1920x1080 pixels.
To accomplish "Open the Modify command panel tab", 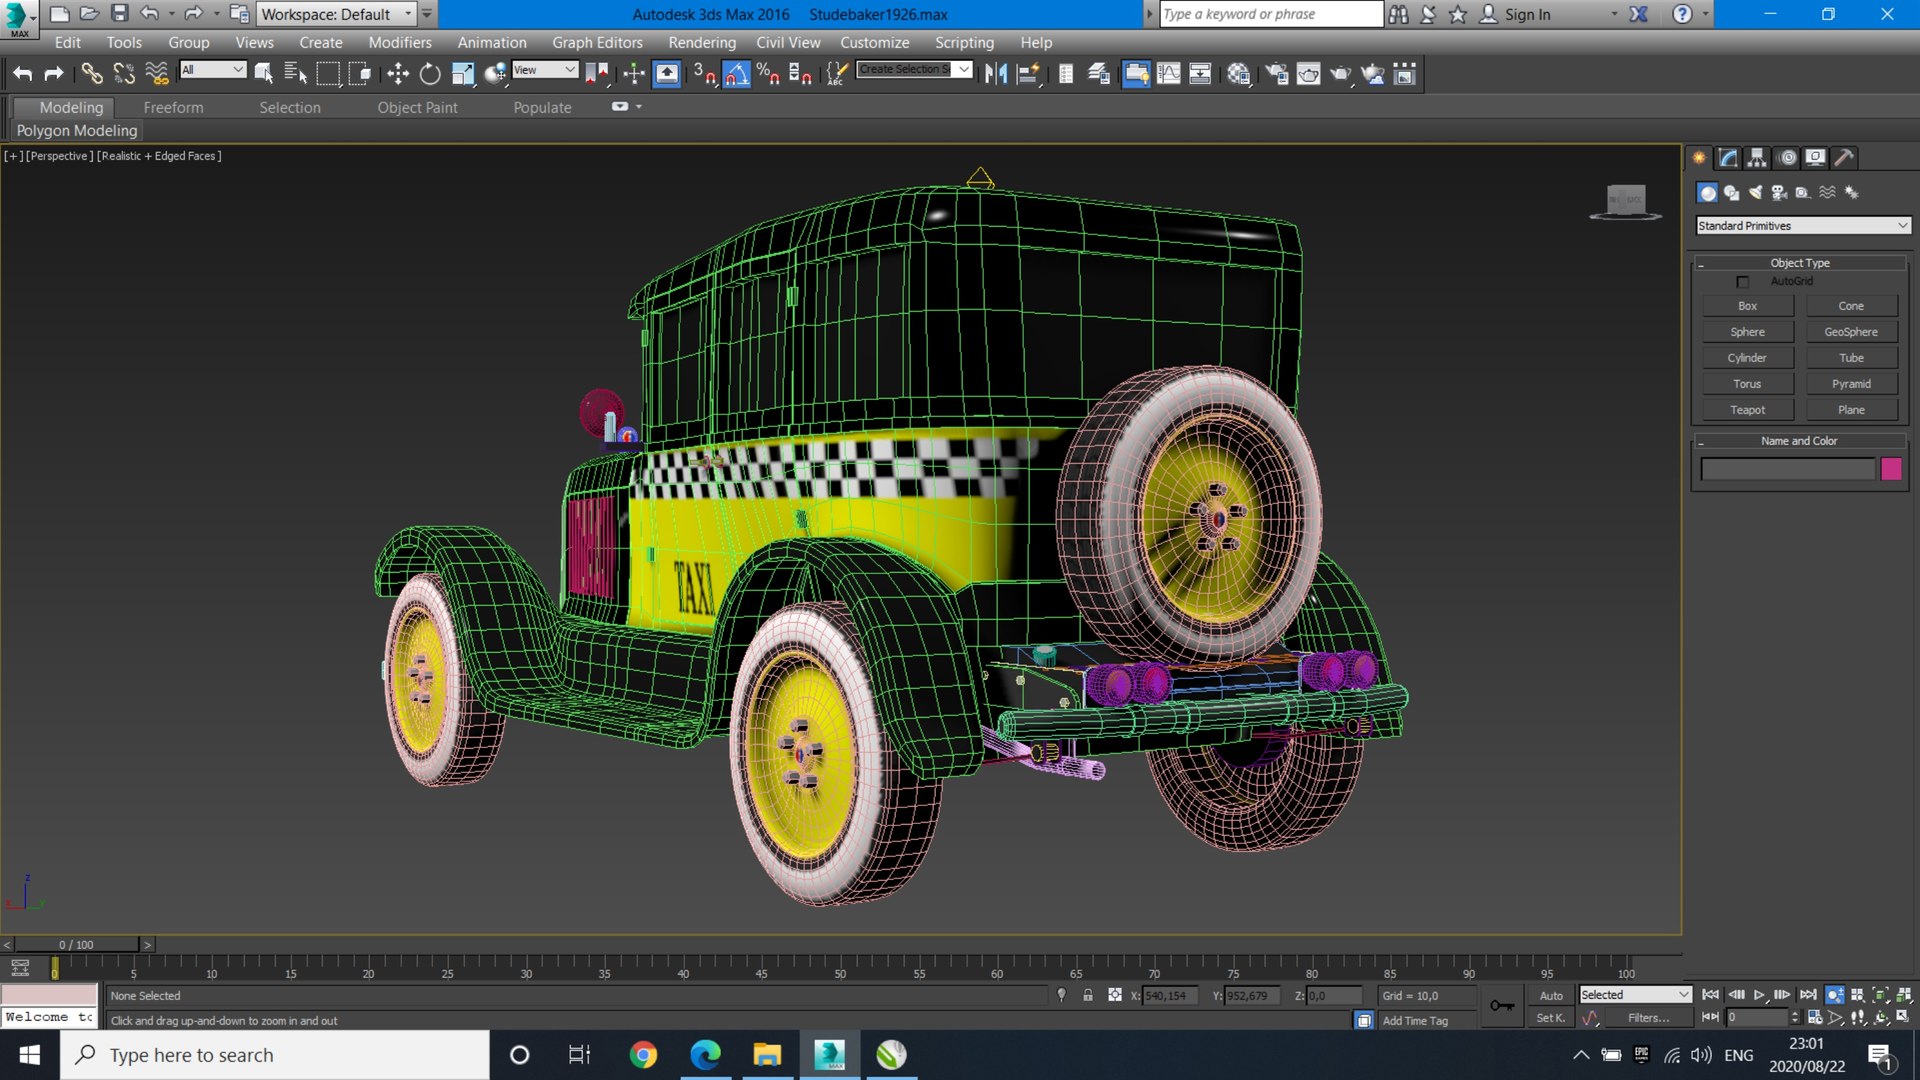I will coord(1729,158).
